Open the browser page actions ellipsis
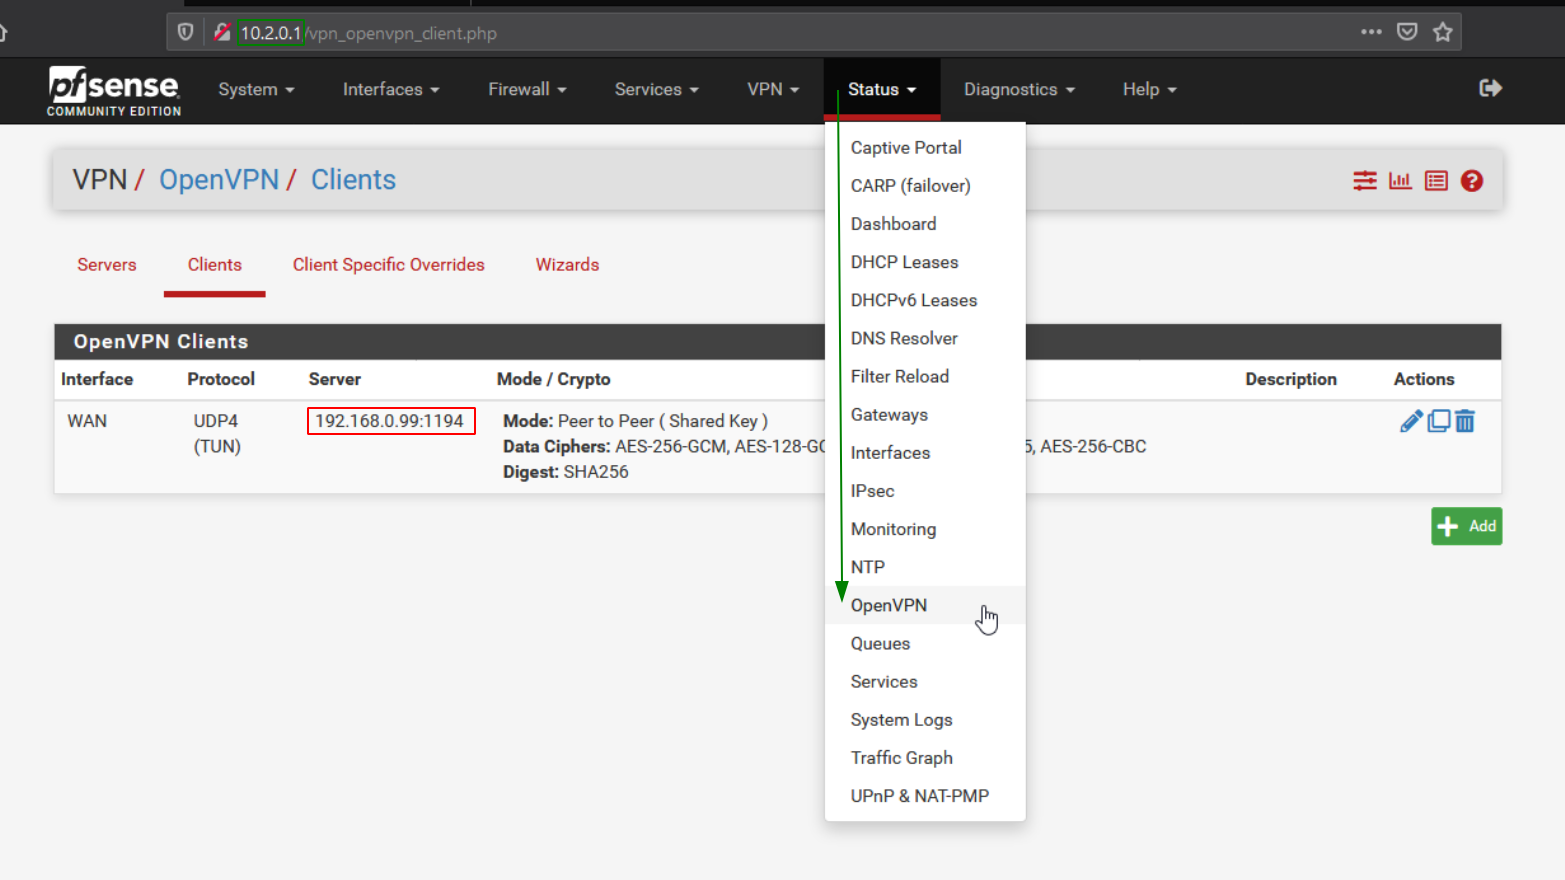The width and height of the screenshot is (1565, 880). tap(1371, 32)
